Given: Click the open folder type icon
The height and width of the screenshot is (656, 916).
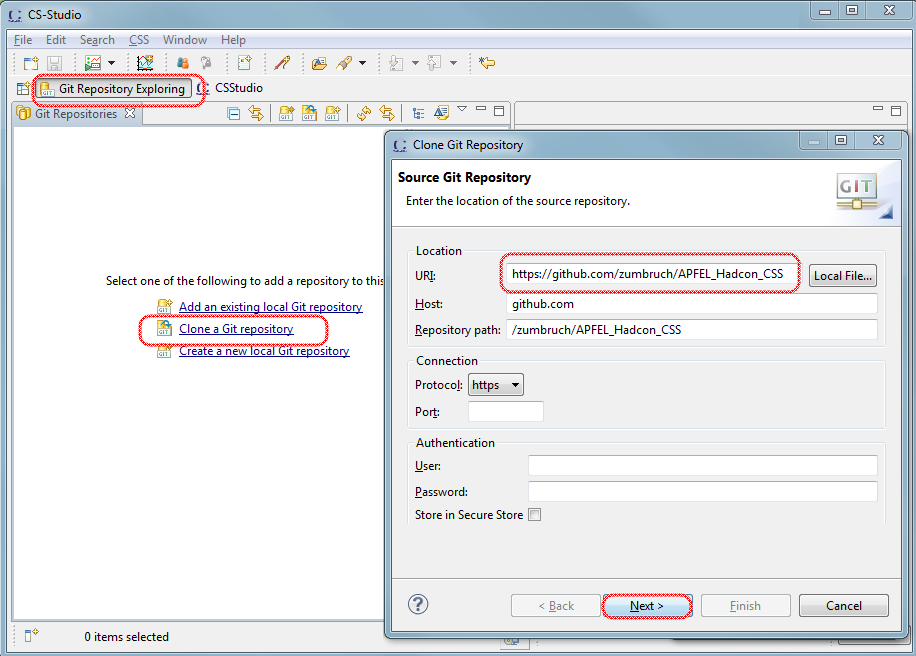Looking at the screenshot, I should click(x=319, y=63).
